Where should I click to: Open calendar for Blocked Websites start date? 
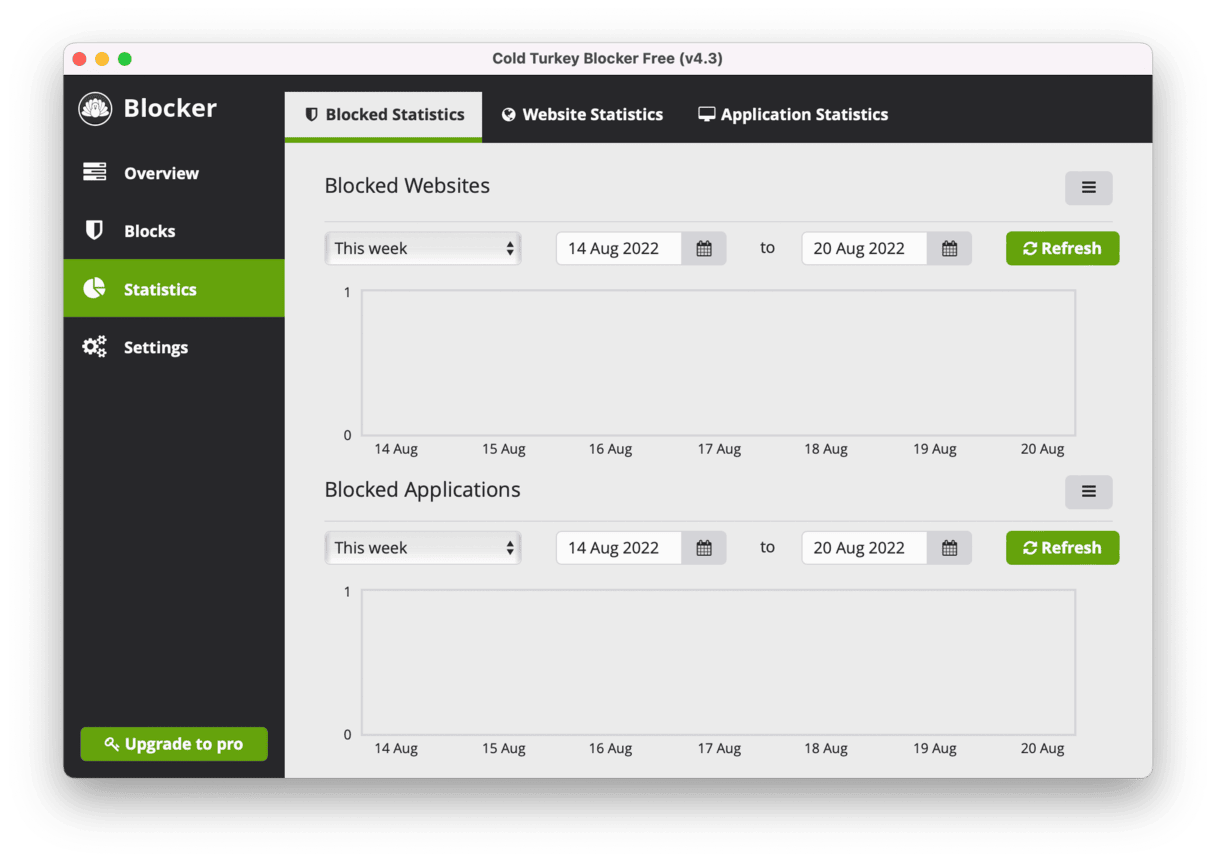pos(704,248)
